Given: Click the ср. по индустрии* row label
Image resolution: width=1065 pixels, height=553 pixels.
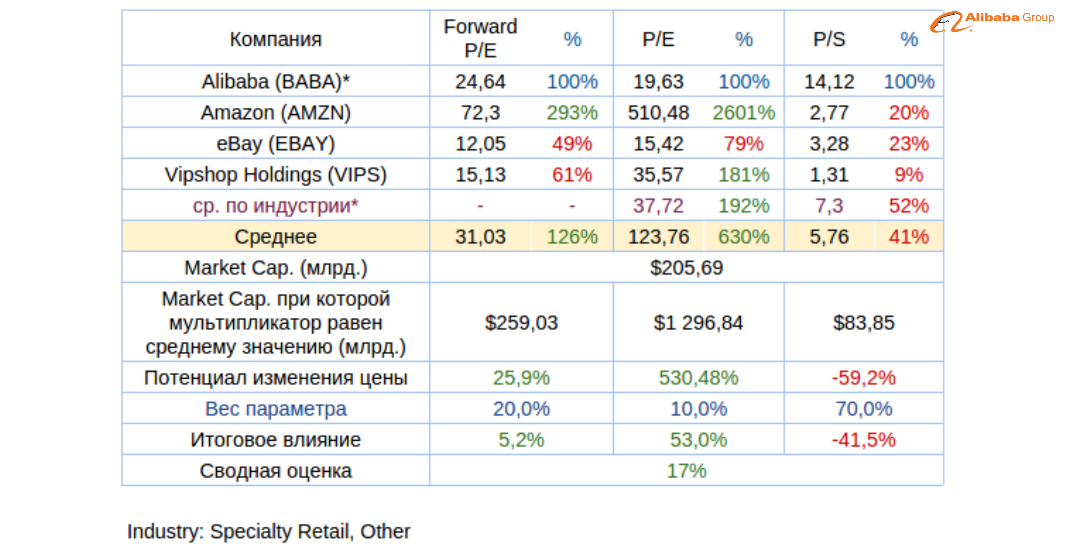Looking at the screenshot, I should coord(275,206).
